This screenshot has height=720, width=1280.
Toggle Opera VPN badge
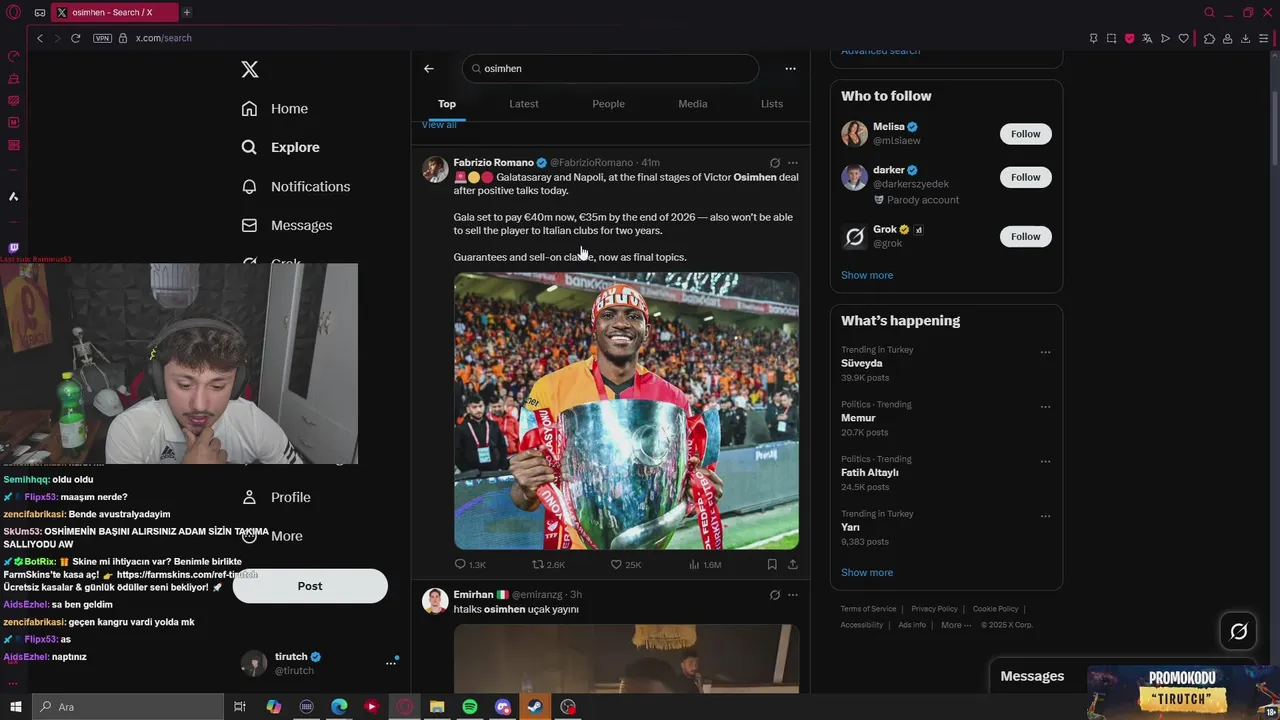(102, 38)
